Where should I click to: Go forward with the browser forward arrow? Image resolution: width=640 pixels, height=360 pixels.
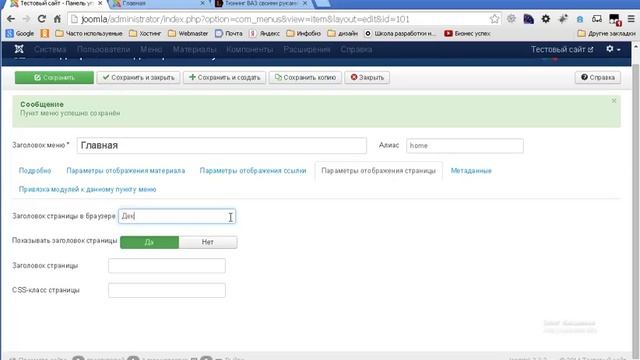coord(26,19)
